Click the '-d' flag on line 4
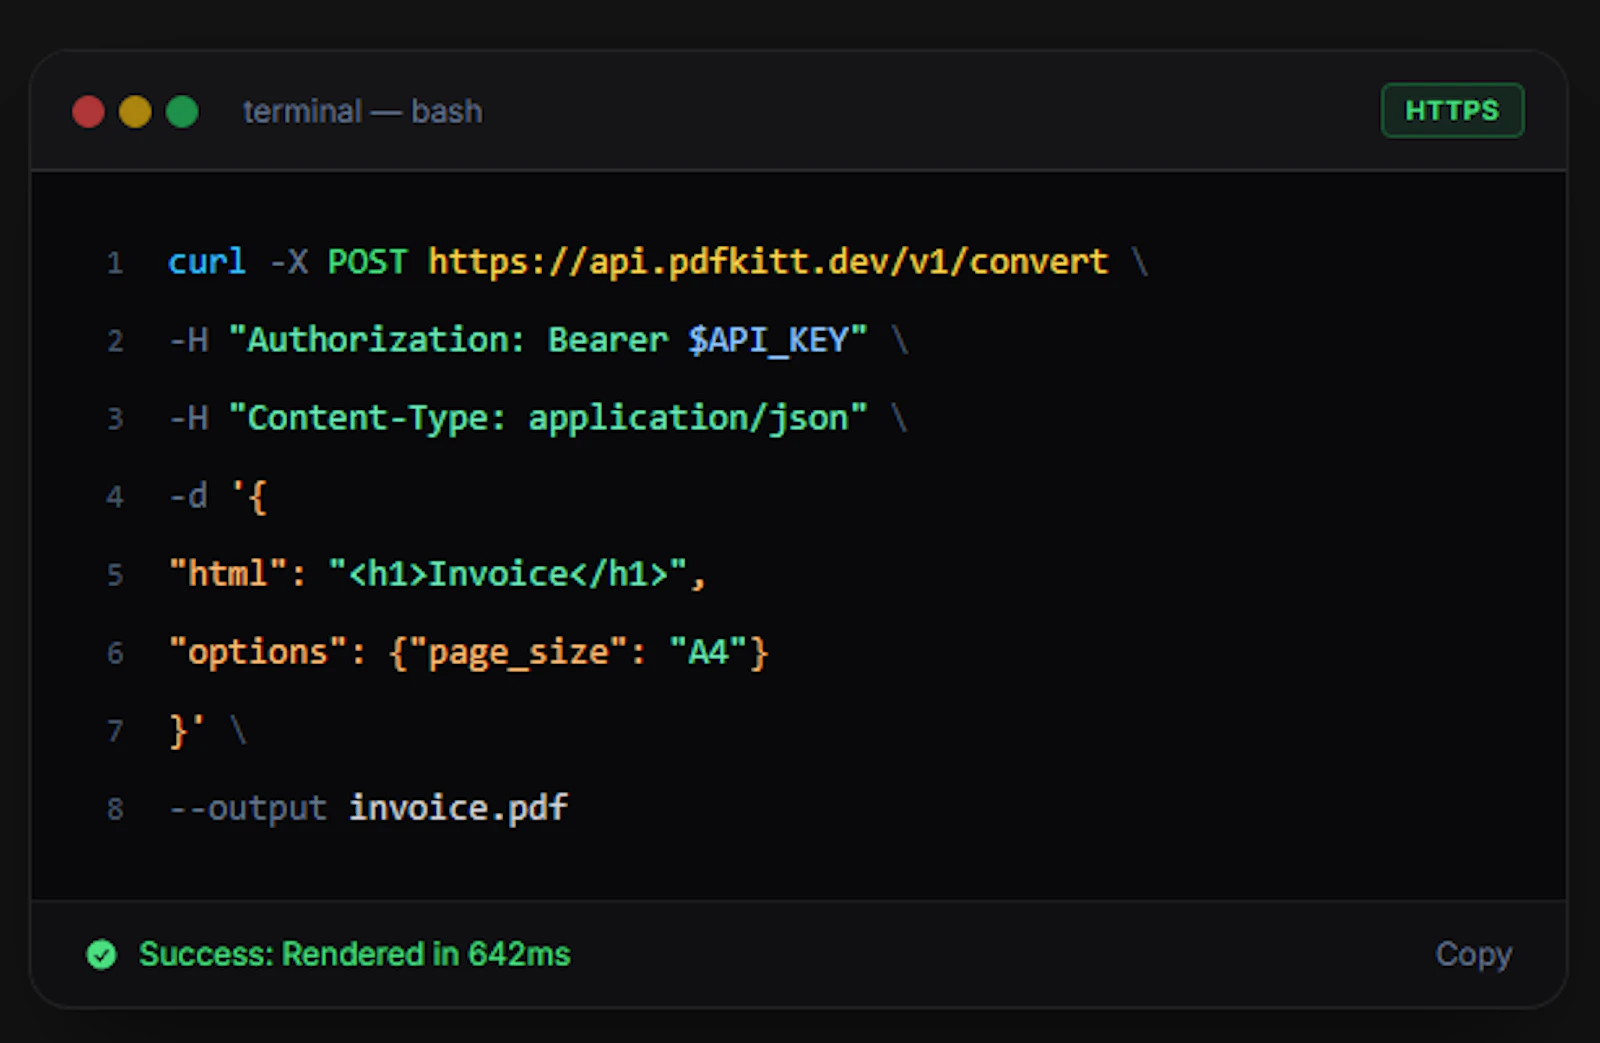The height and width of the screenshot is (1043, 1600). pos(188,496)
